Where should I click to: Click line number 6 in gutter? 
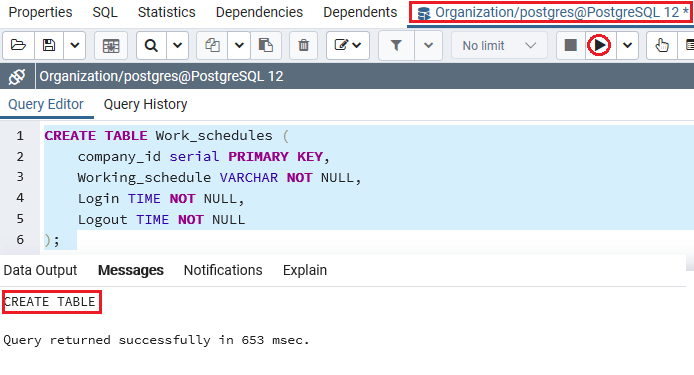(x=20, y=240)
